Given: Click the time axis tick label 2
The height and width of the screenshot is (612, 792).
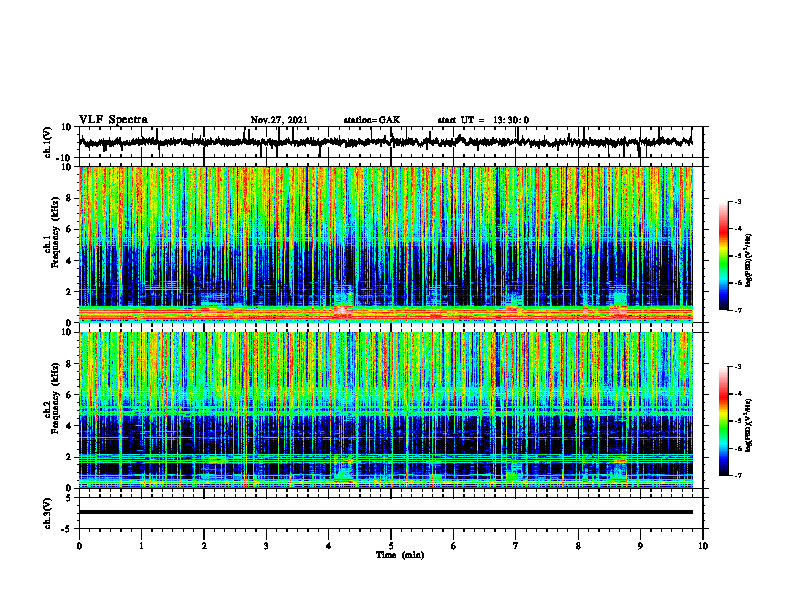Looking at the screenshot, I should [x=204, y=546].
